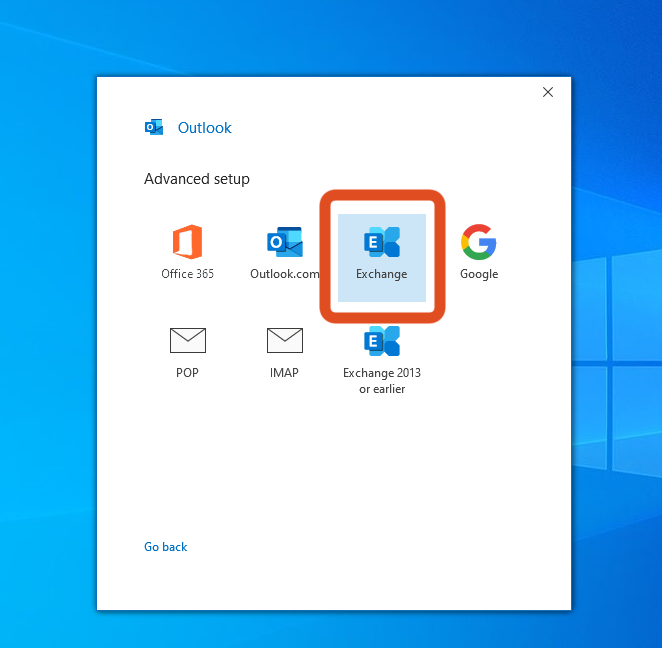This screenshot has height=648, width=662.
Task: Select the "Exchange" text label
Action: coord(382,274)
